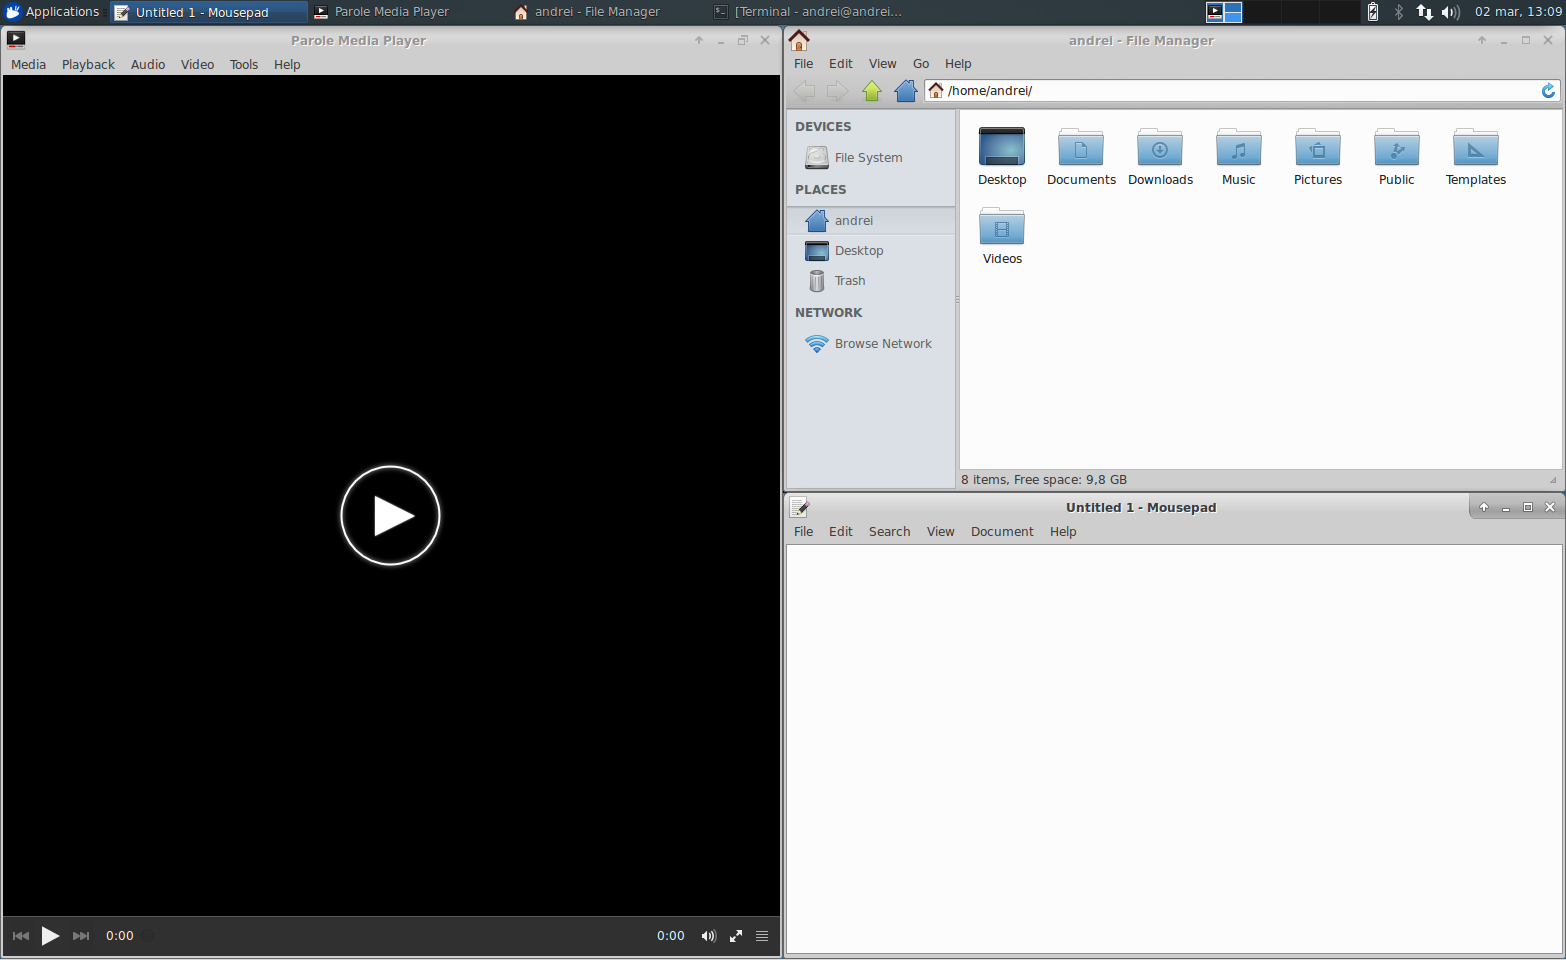Open Browse Network in the sidebar
Image resolution: width=1566 pixels, height=960 pixels.
(882, 343)
